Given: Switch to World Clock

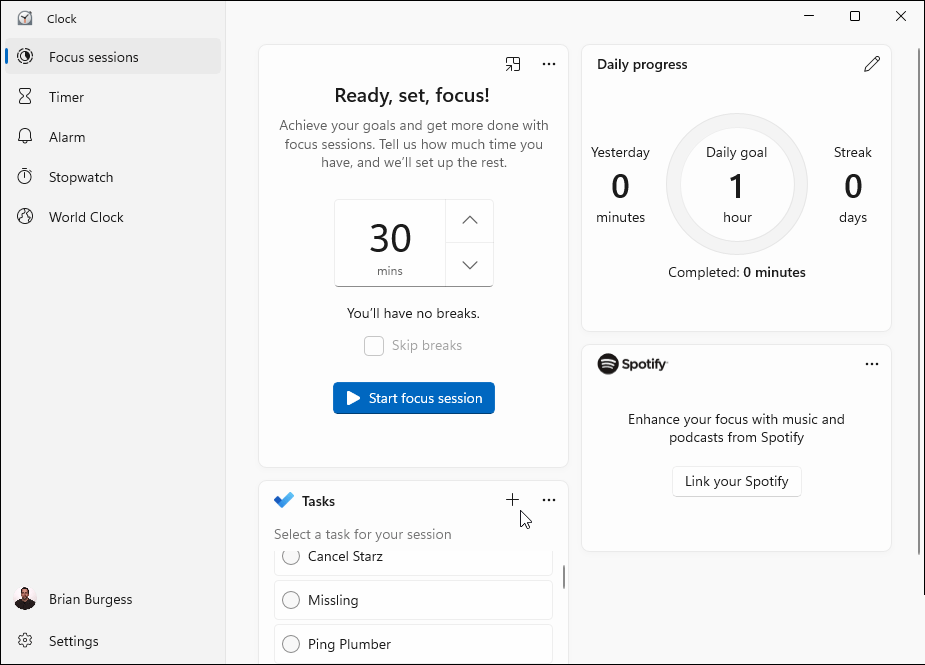Looking at the screenshot, I should pyautogui.click(x=85, y=216).
